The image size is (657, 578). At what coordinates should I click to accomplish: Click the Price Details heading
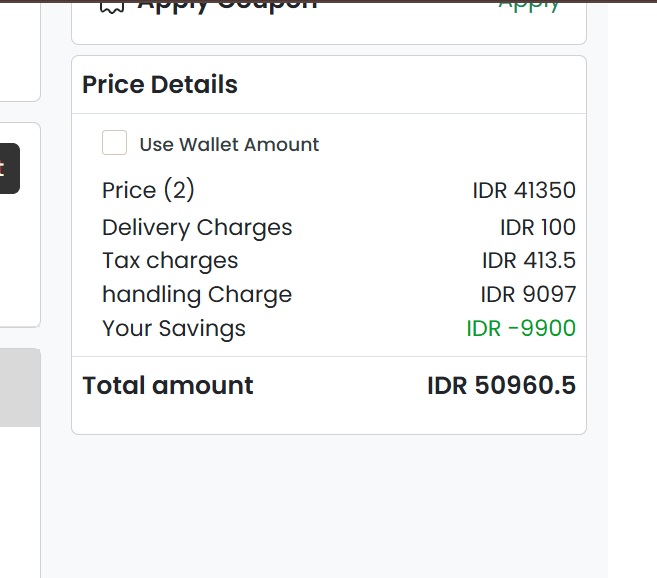coord(160,84)
